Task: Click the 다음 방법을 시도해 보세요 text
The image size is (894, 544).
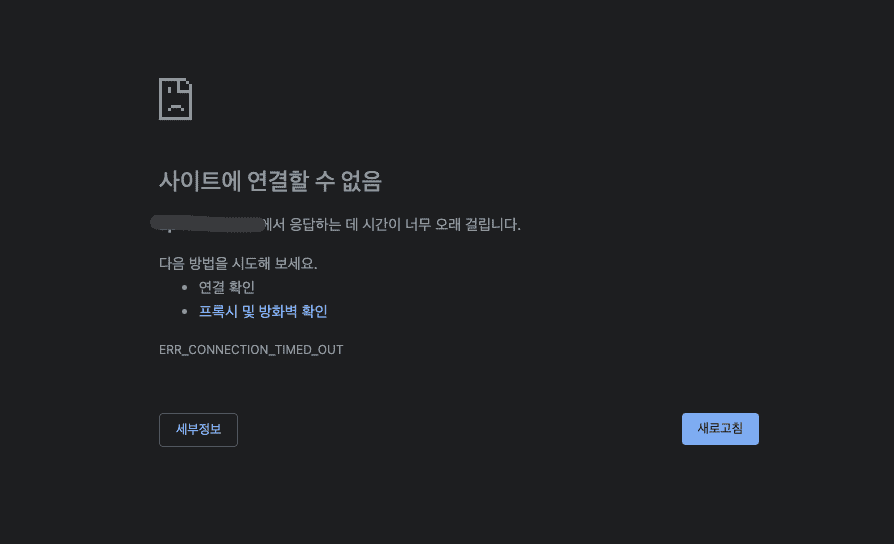Action: coord(238,263)
